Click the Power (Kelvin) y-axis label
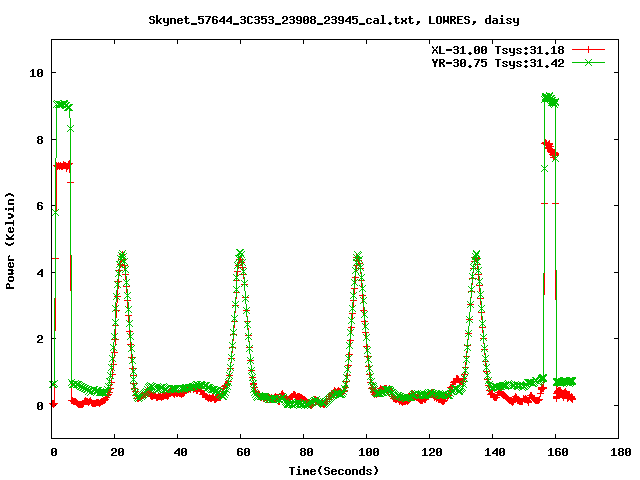This screenshot has width=640, height=480. click(11, 238)
